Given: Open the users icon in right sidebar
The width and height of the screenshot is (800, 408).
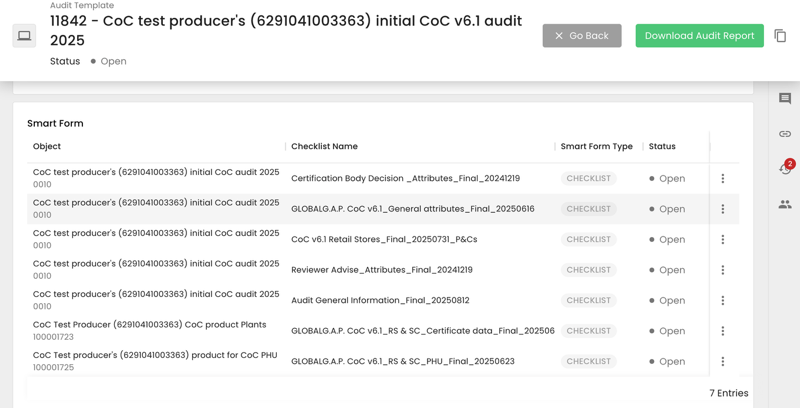Looking at the screenshot, I should click(785, 204).
